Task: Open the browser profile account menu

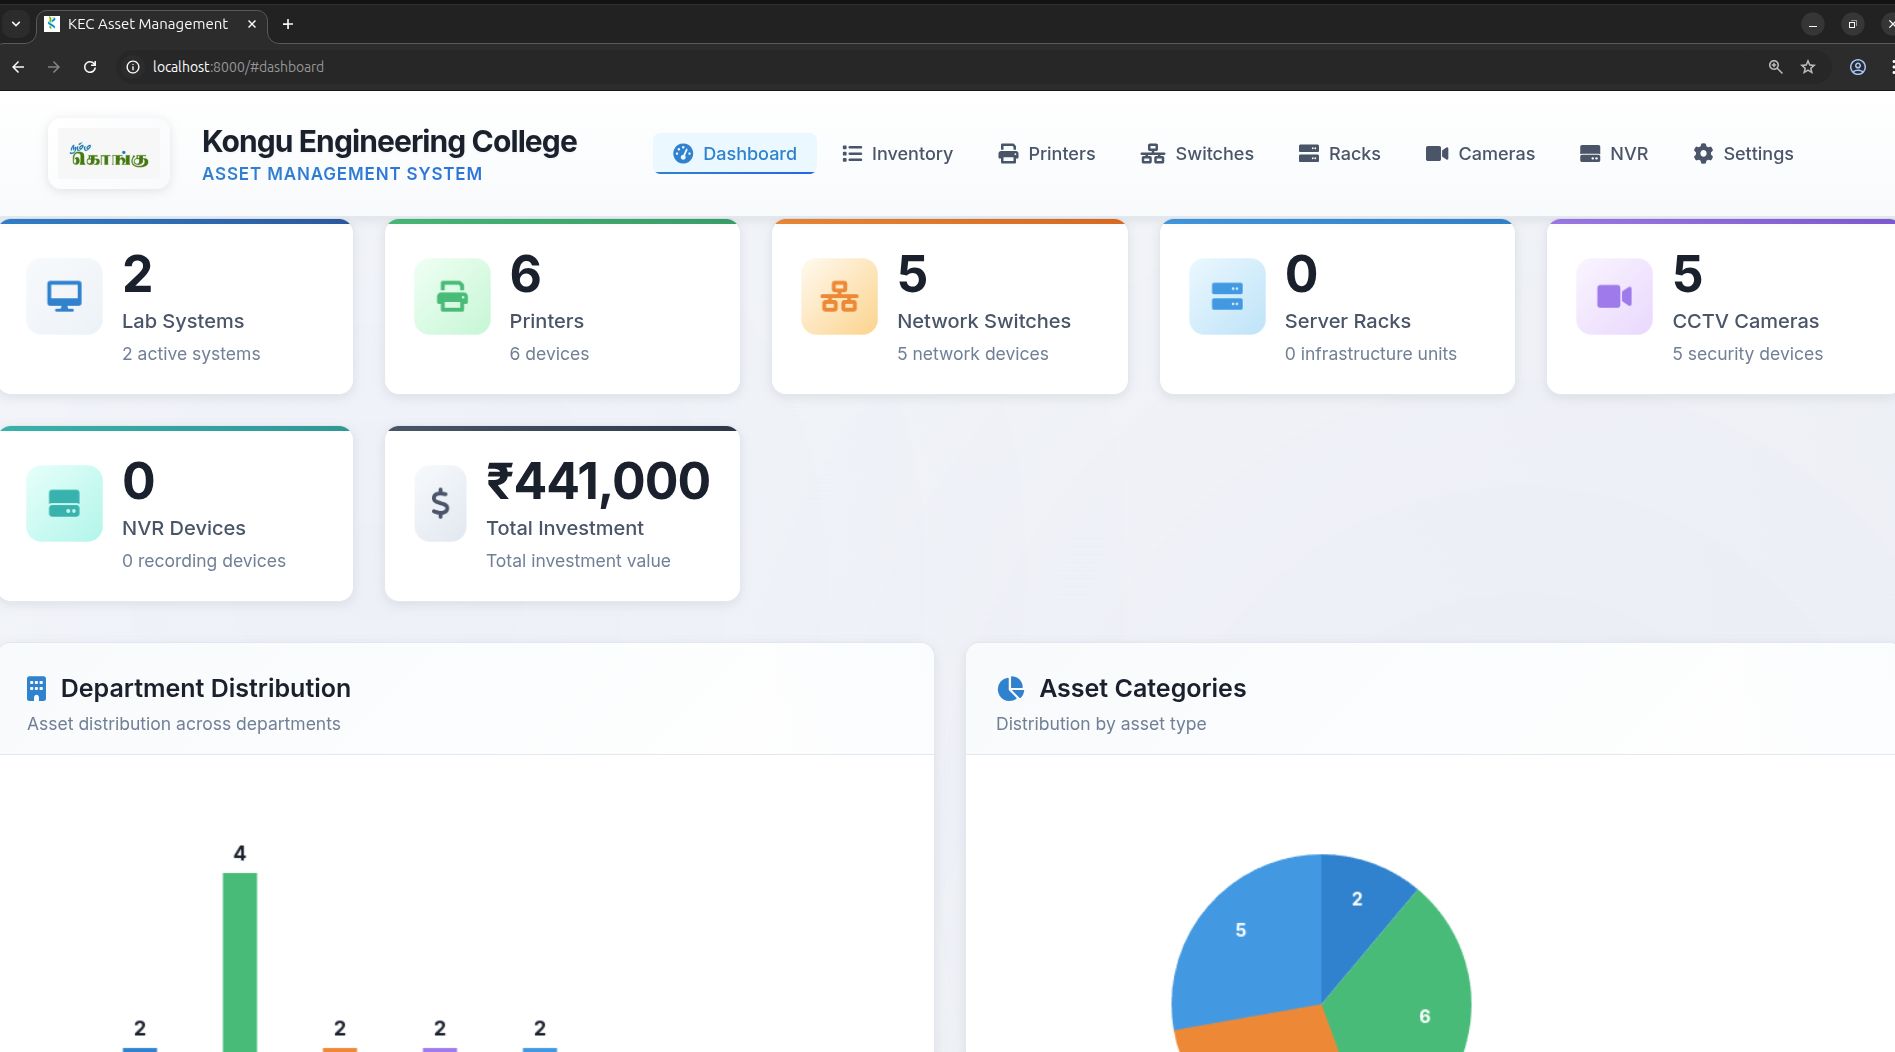Action: 1858,67
